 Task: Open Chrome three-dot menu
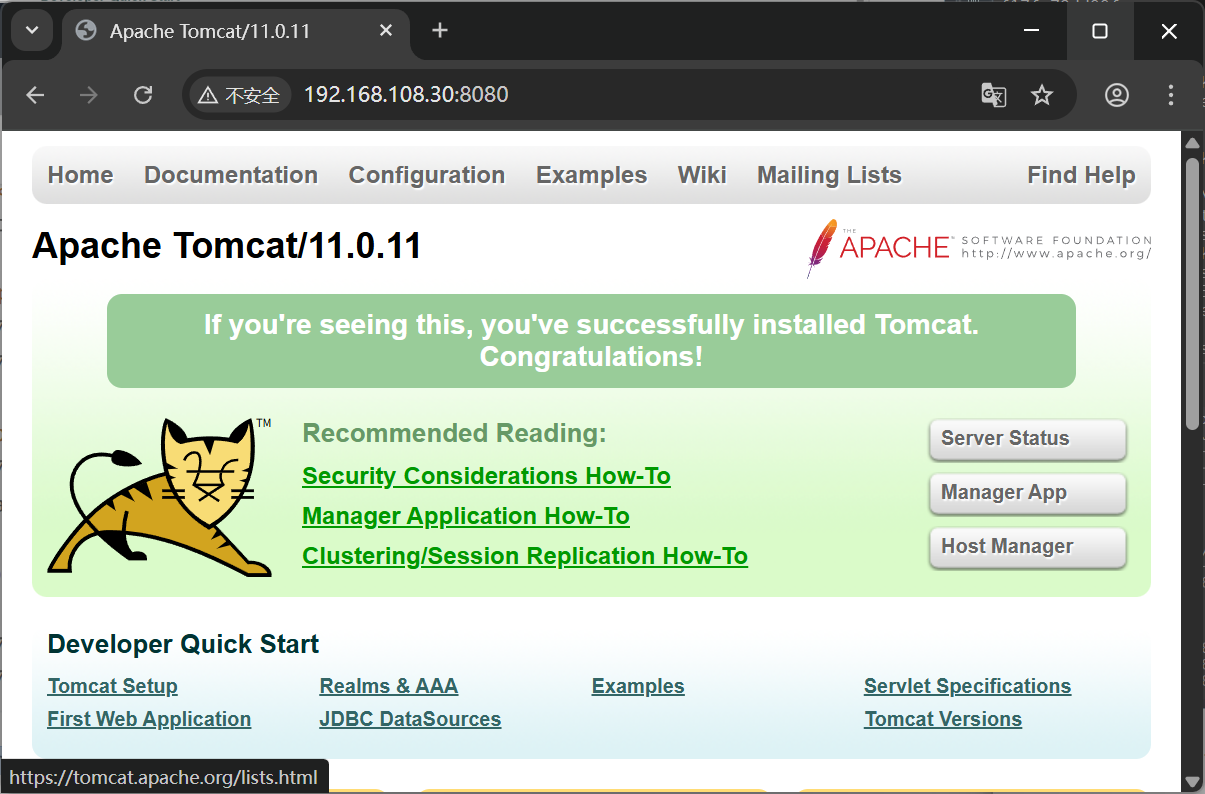pyautogui.click(x=1171, y=95)
